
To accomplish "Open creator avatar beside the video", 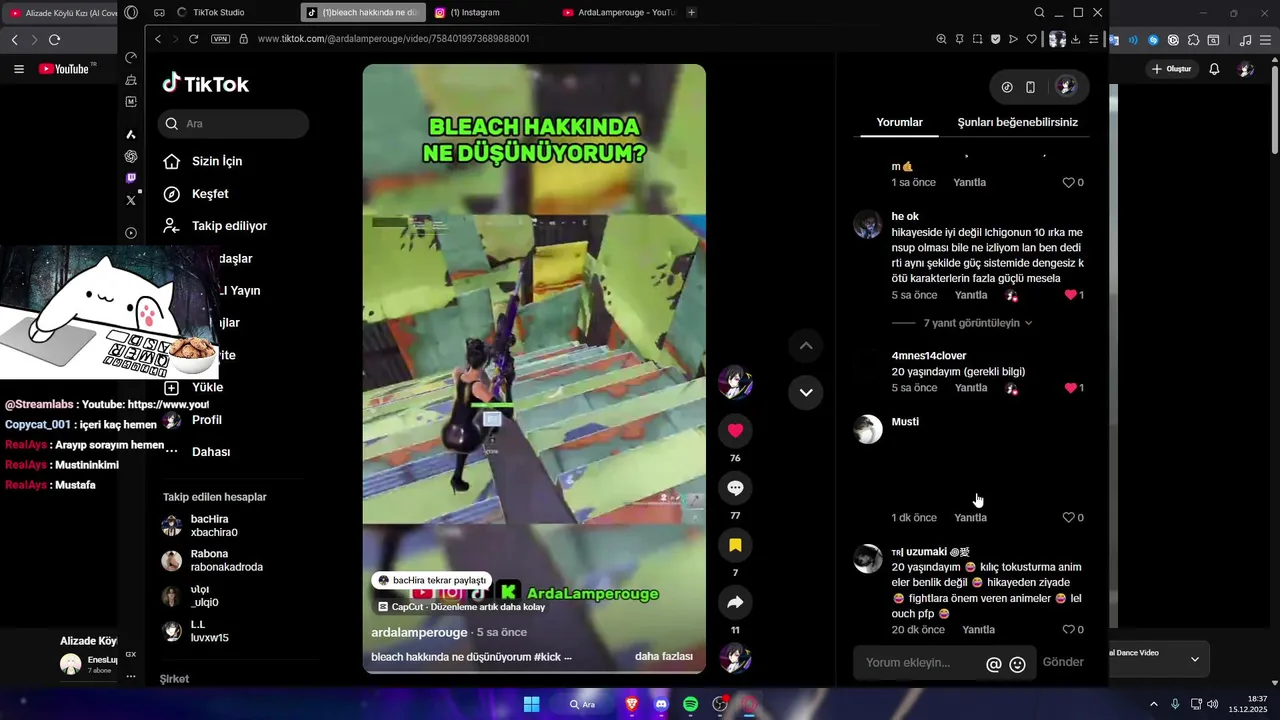I will 735,382.
